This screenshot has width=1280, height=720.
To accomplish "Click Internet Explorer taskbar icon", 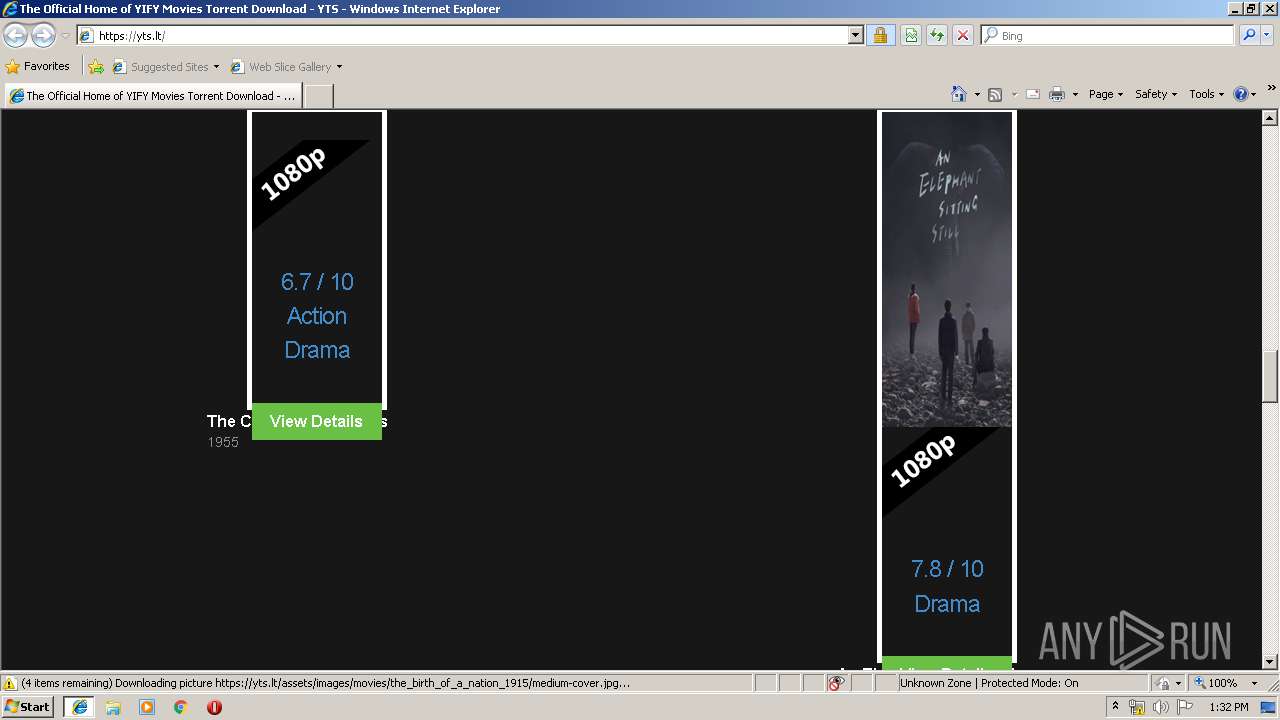I will tap(80, 707).
